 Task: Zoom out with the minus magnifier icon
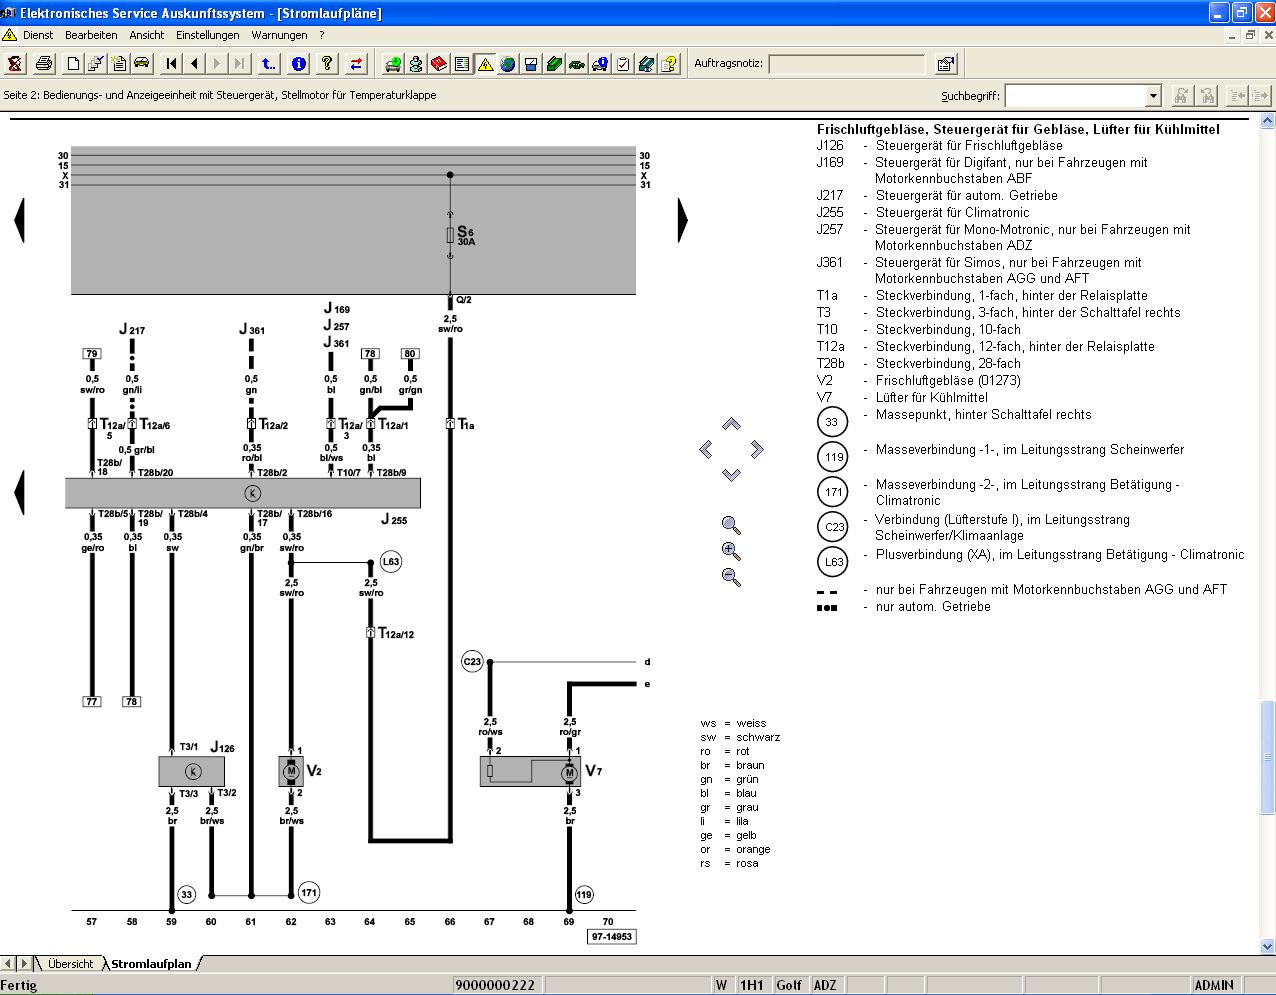731,577
